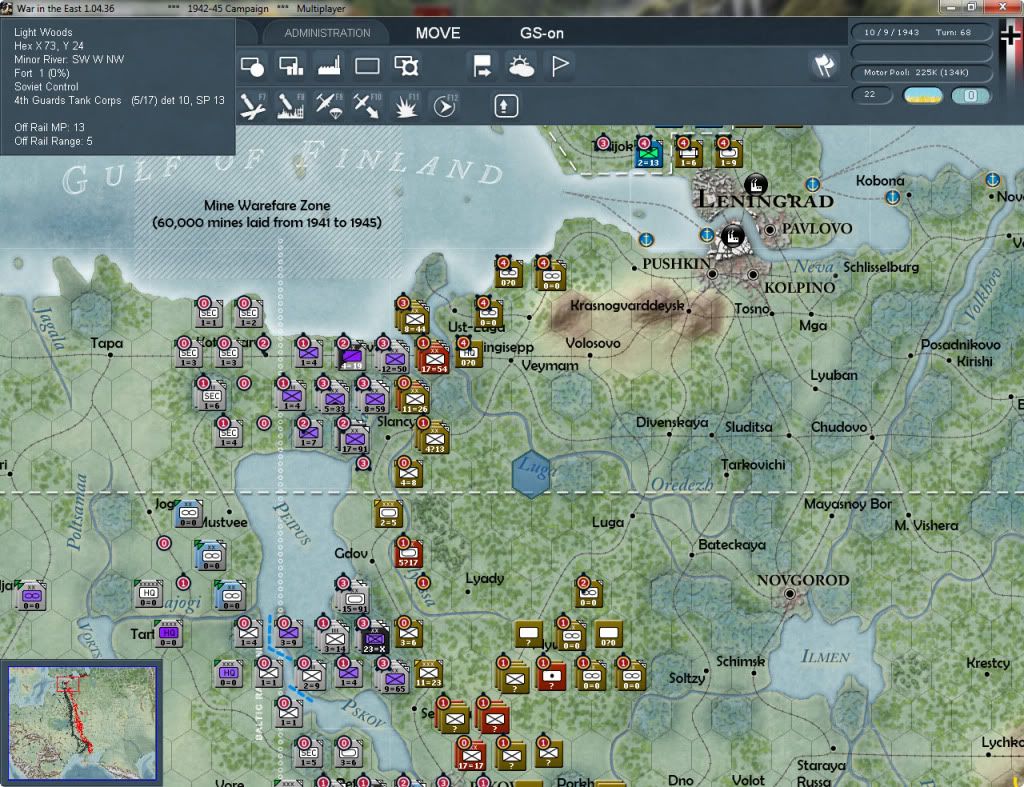Click the "Chudovo" town label
Image resolution: width=1024 pixels, height=787 pixels.
point(839,427)
